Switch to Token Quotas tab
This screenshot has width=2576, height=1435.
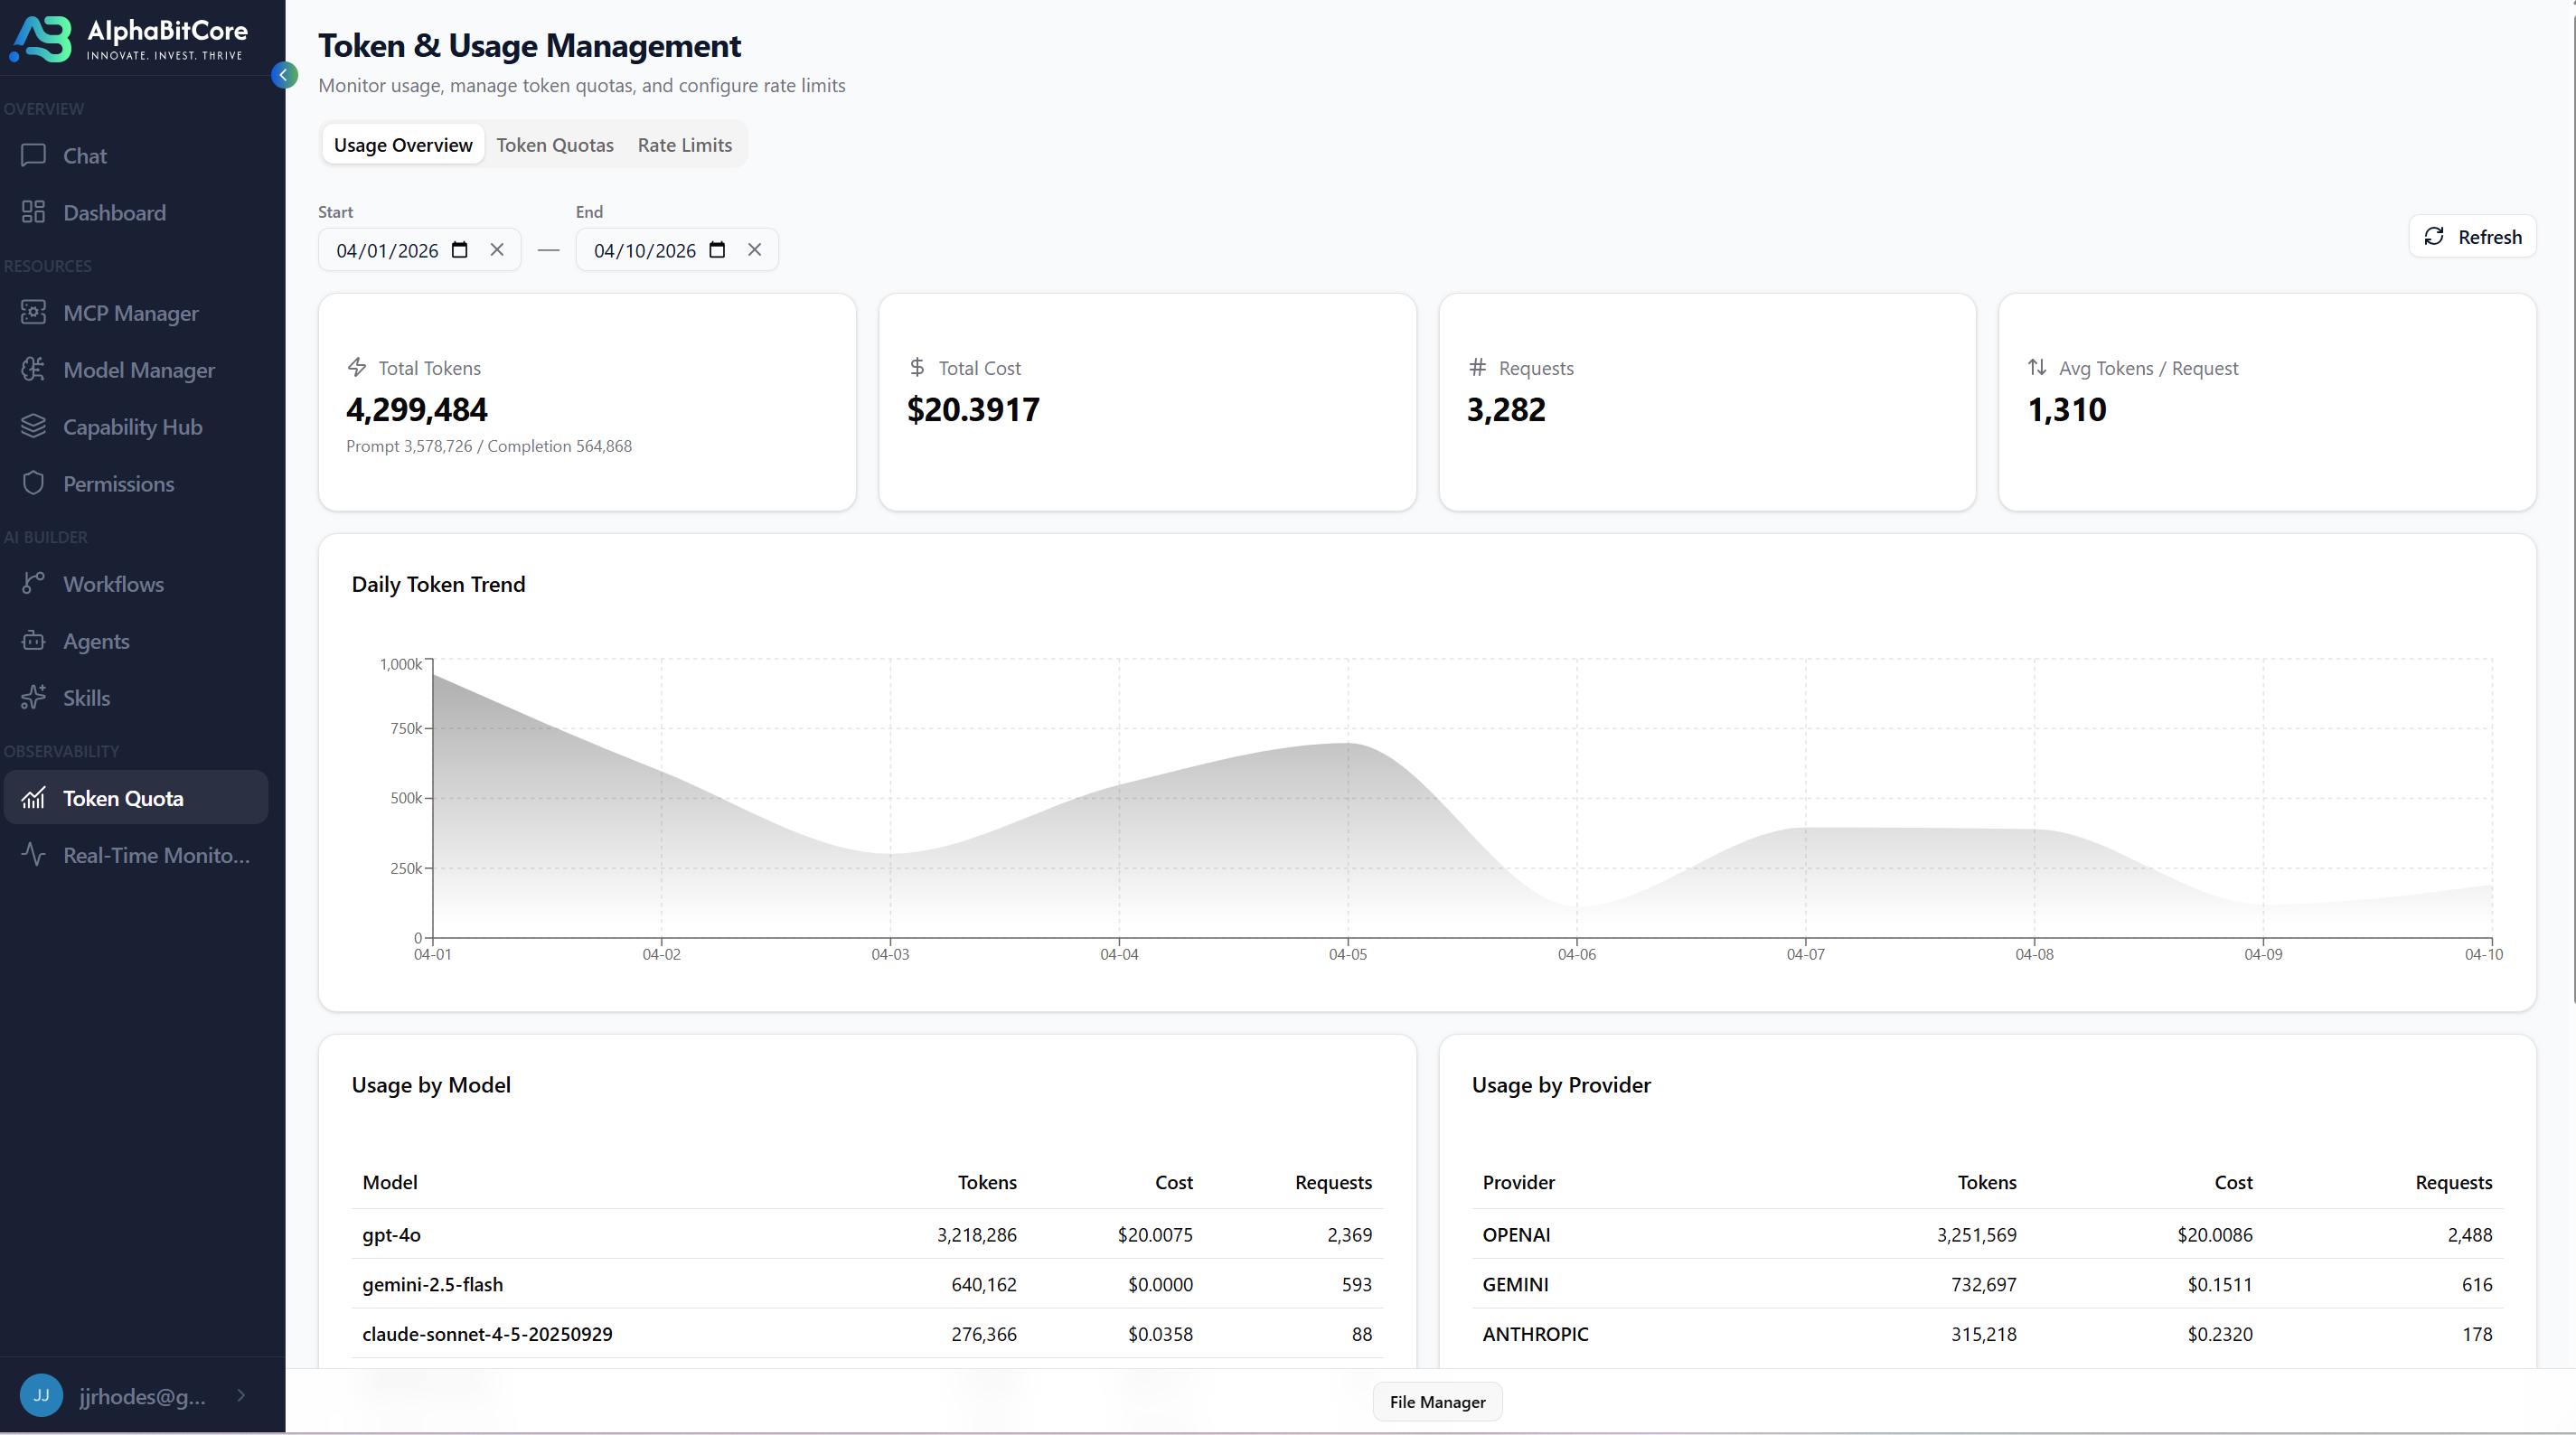click(x=555, y=145)
